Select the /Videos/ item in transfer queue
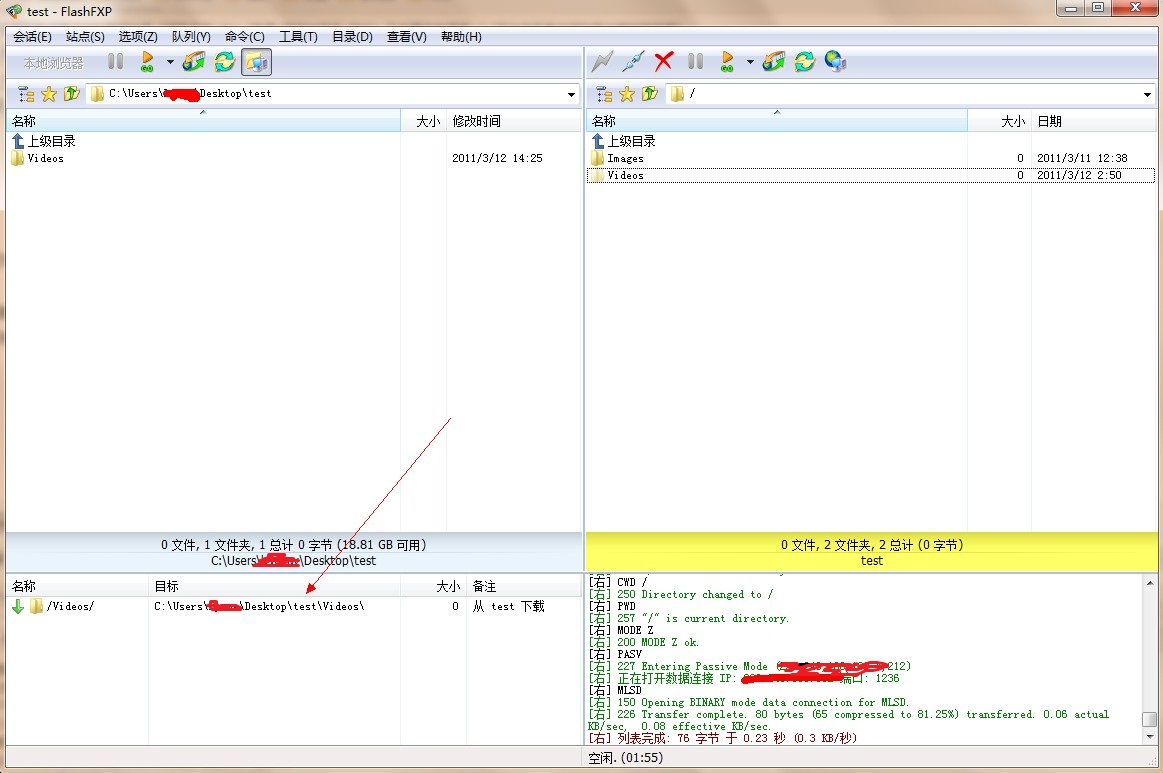This screenshot has width=1163, height=773. coord(70,606)
